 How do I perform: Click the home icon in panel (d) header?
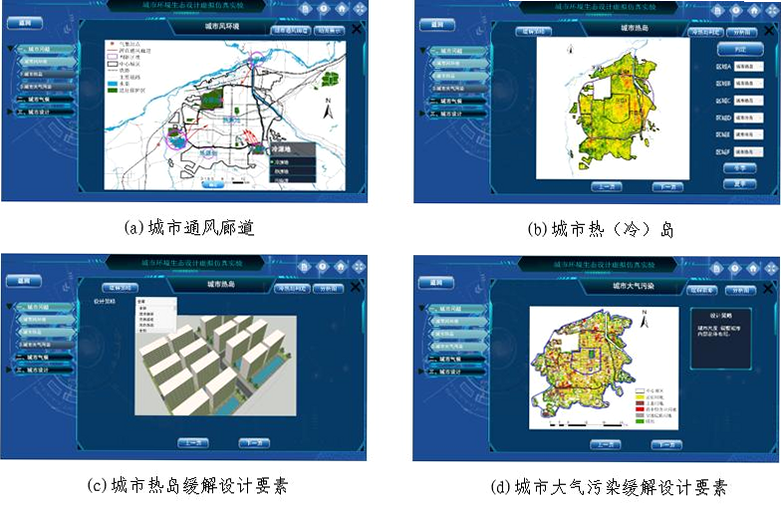(x=753, y=268)
